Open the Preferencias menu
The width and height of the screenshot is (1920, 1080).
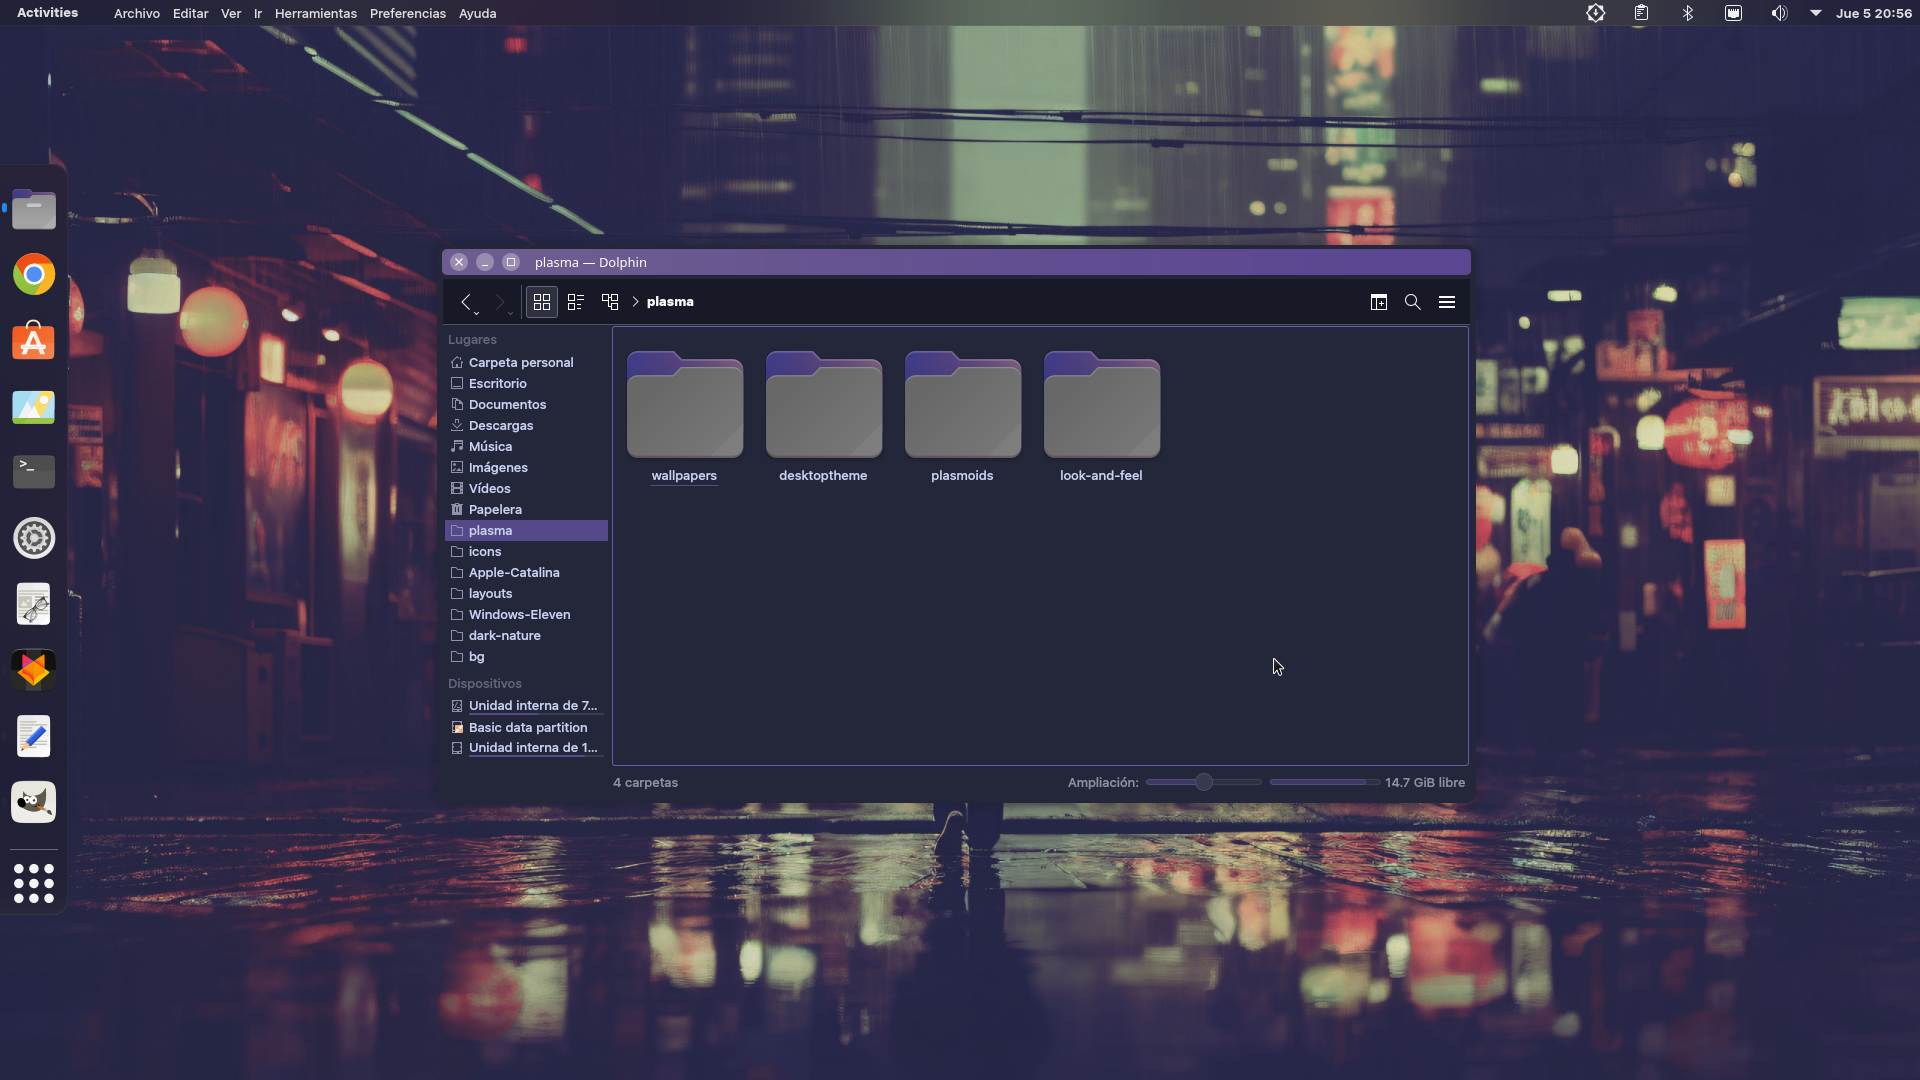408,13
